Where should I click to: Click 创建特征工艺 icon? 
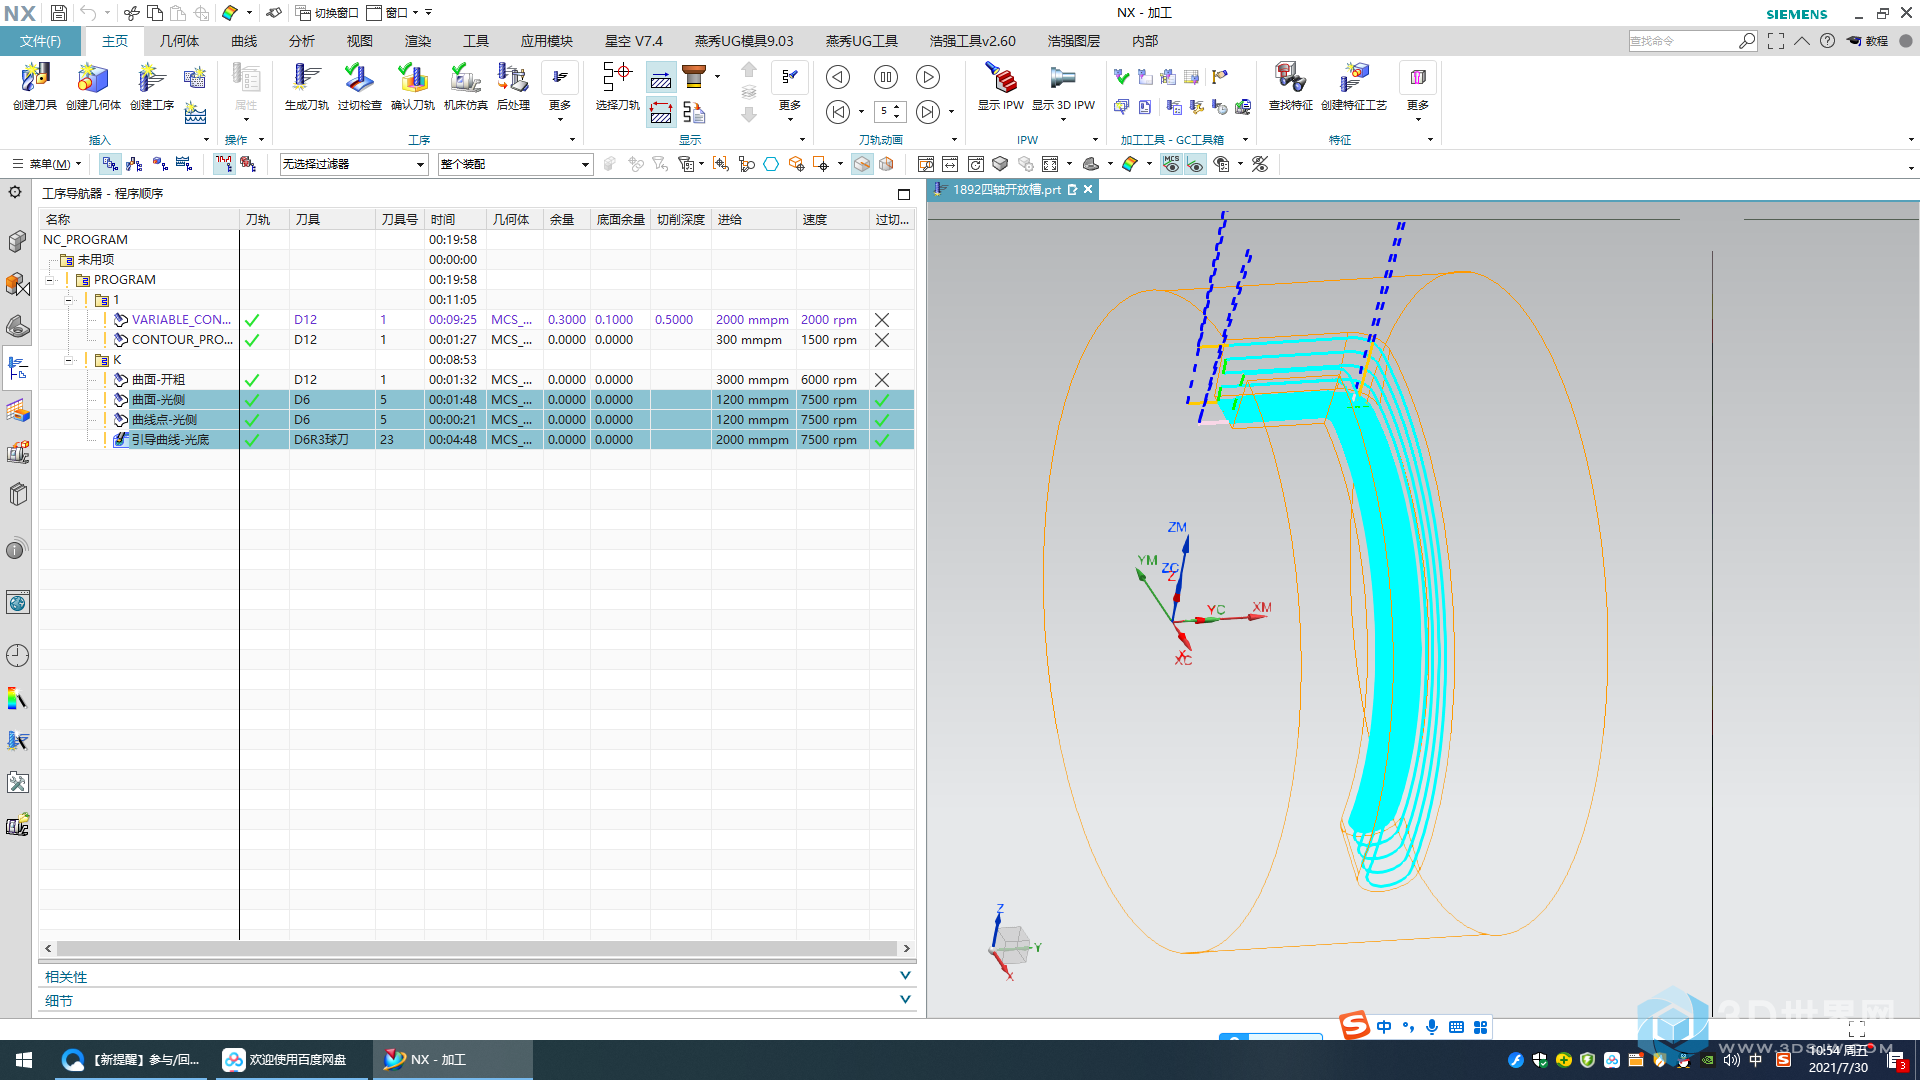point(1354,86)
